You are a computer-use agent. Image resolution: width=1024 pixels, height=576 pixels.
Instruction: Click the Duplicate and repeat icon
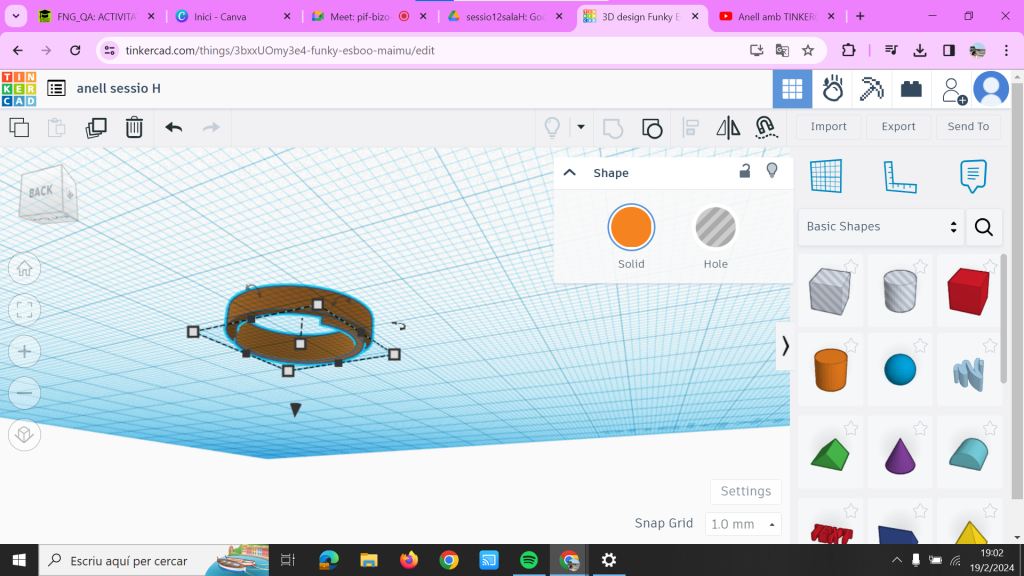click(x=96, y=127)
